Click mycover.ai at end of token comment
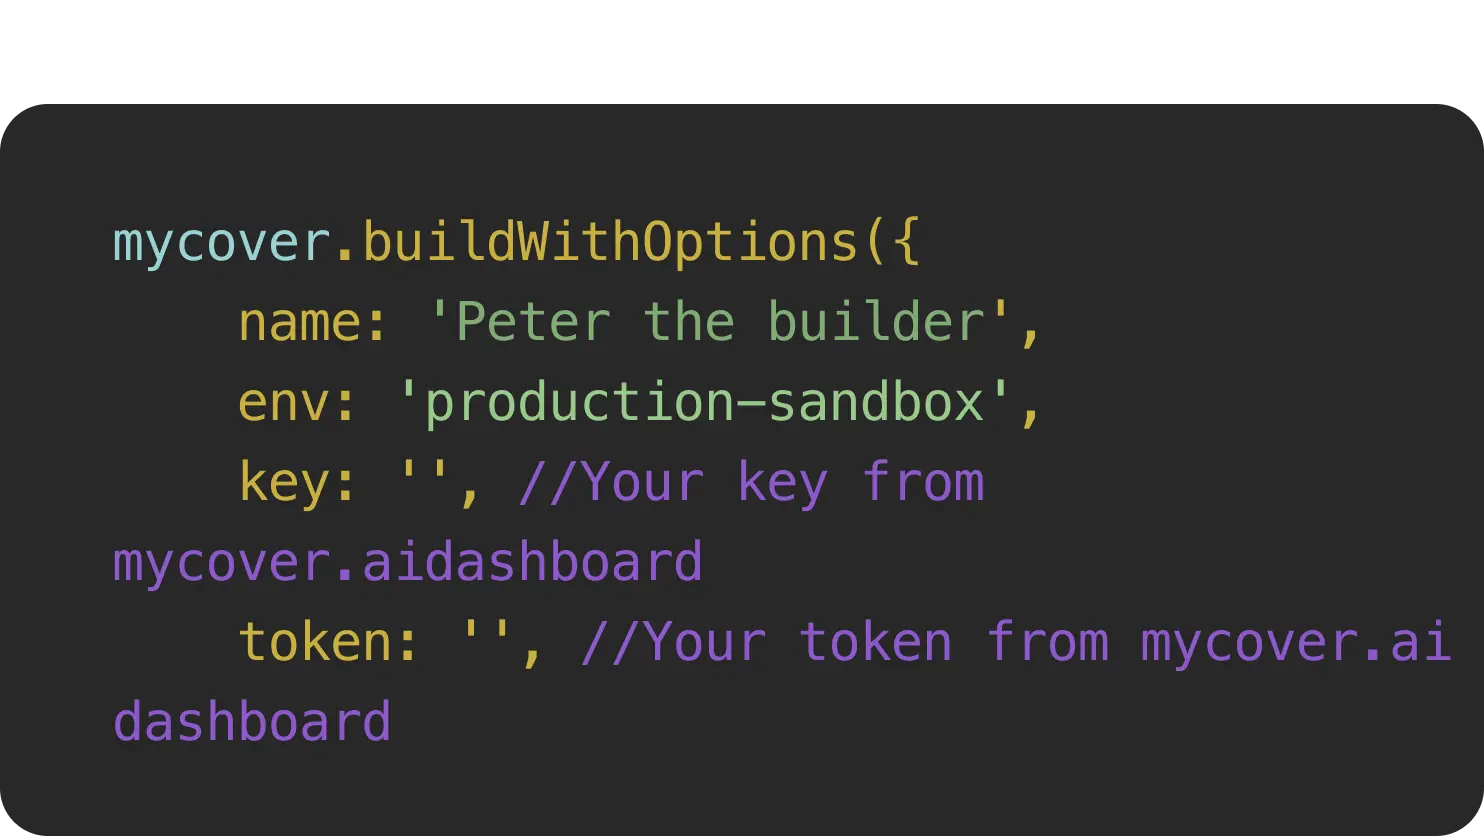The image size is (1484, 836). tap(1296, 645)
